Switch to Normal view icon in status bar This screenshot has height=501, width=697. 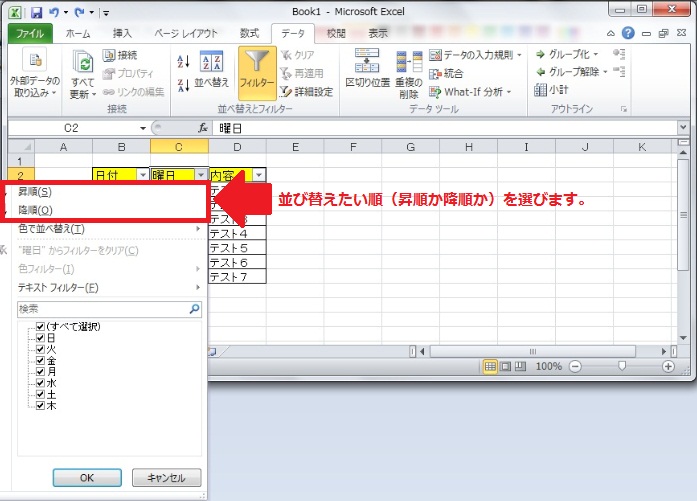pyautogui.click(x=490, y=366)
